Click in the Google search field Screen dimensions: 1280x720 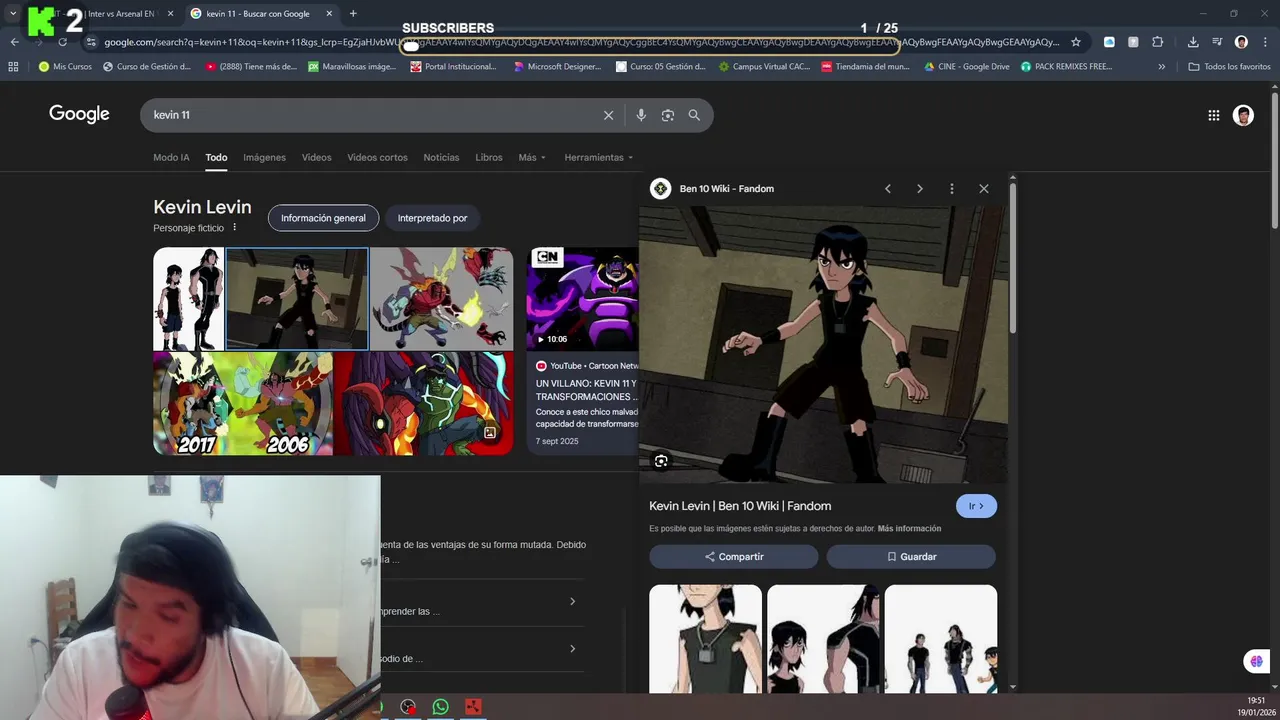(375, 115)
